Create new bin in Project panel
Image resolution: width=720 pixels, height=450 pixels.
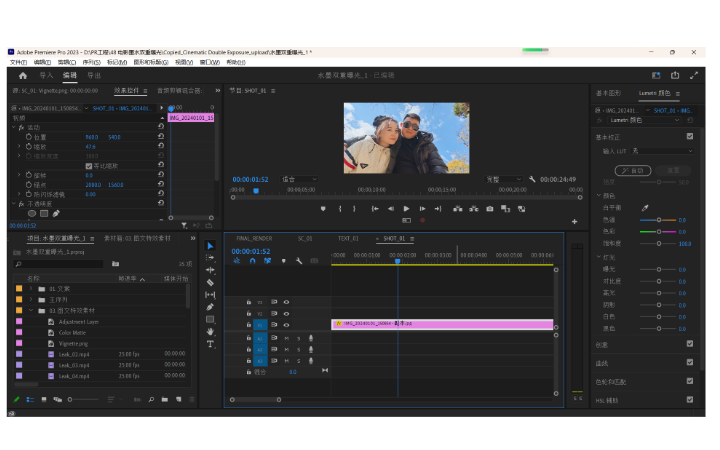164,399
